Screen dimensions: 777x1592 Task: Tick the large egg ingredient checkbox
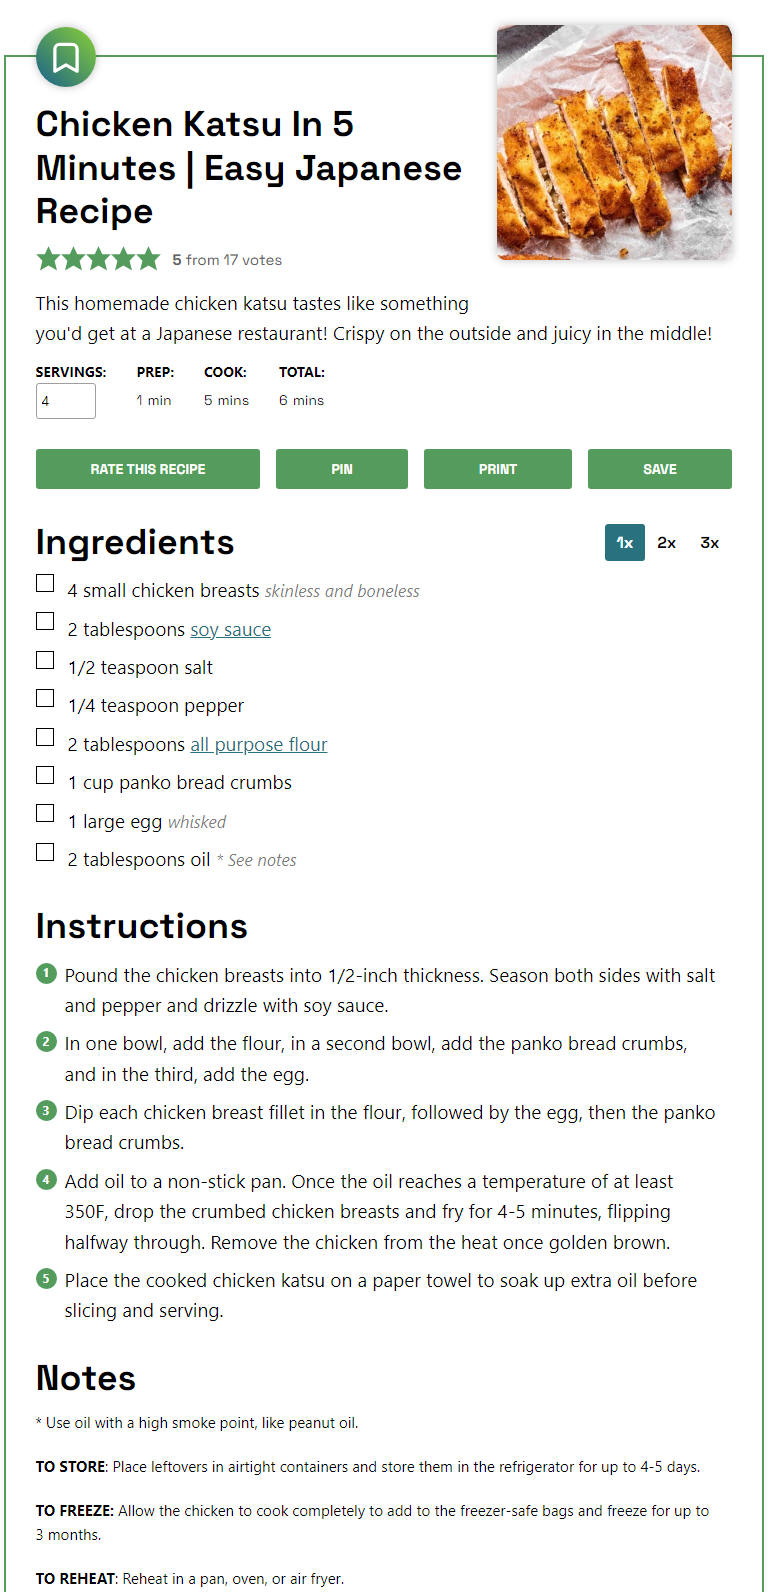[x=45, y=813]
